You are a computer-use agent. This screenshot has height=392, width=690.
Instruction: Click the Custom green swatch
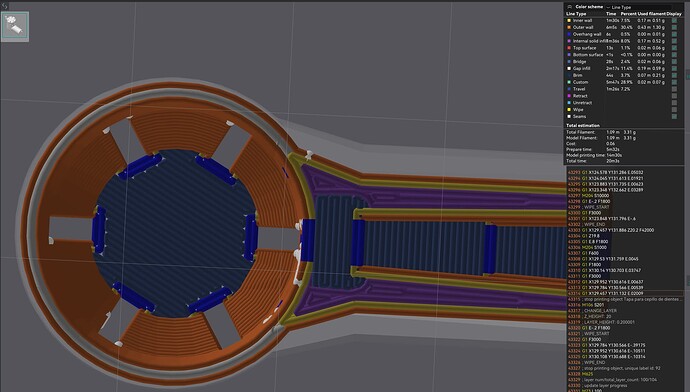[569, 82]
